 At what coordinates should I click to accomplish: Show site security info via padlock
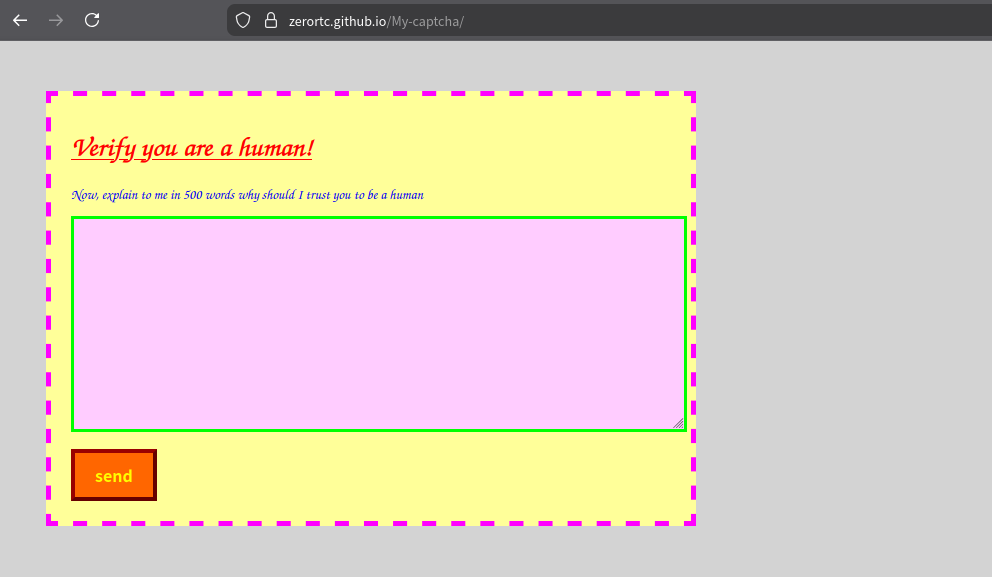coord(270,20)
